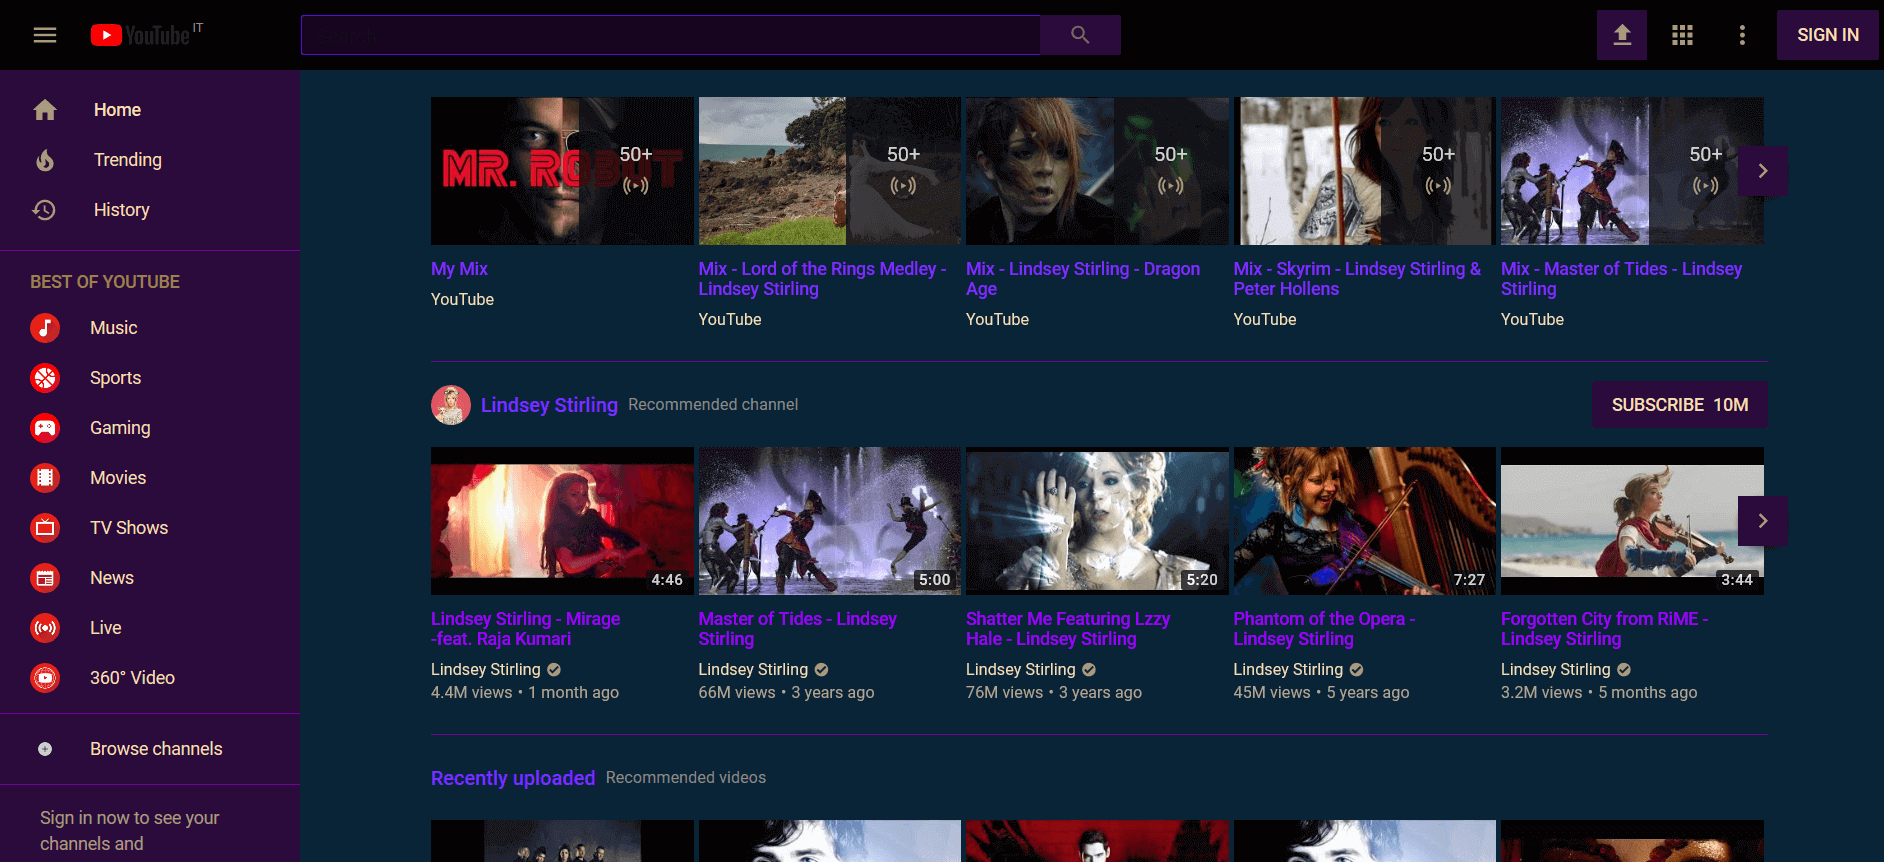The width and height of the screenshot is (1884, 862).
Task: Select News in sidebar
Action: [x=150, y=578]
